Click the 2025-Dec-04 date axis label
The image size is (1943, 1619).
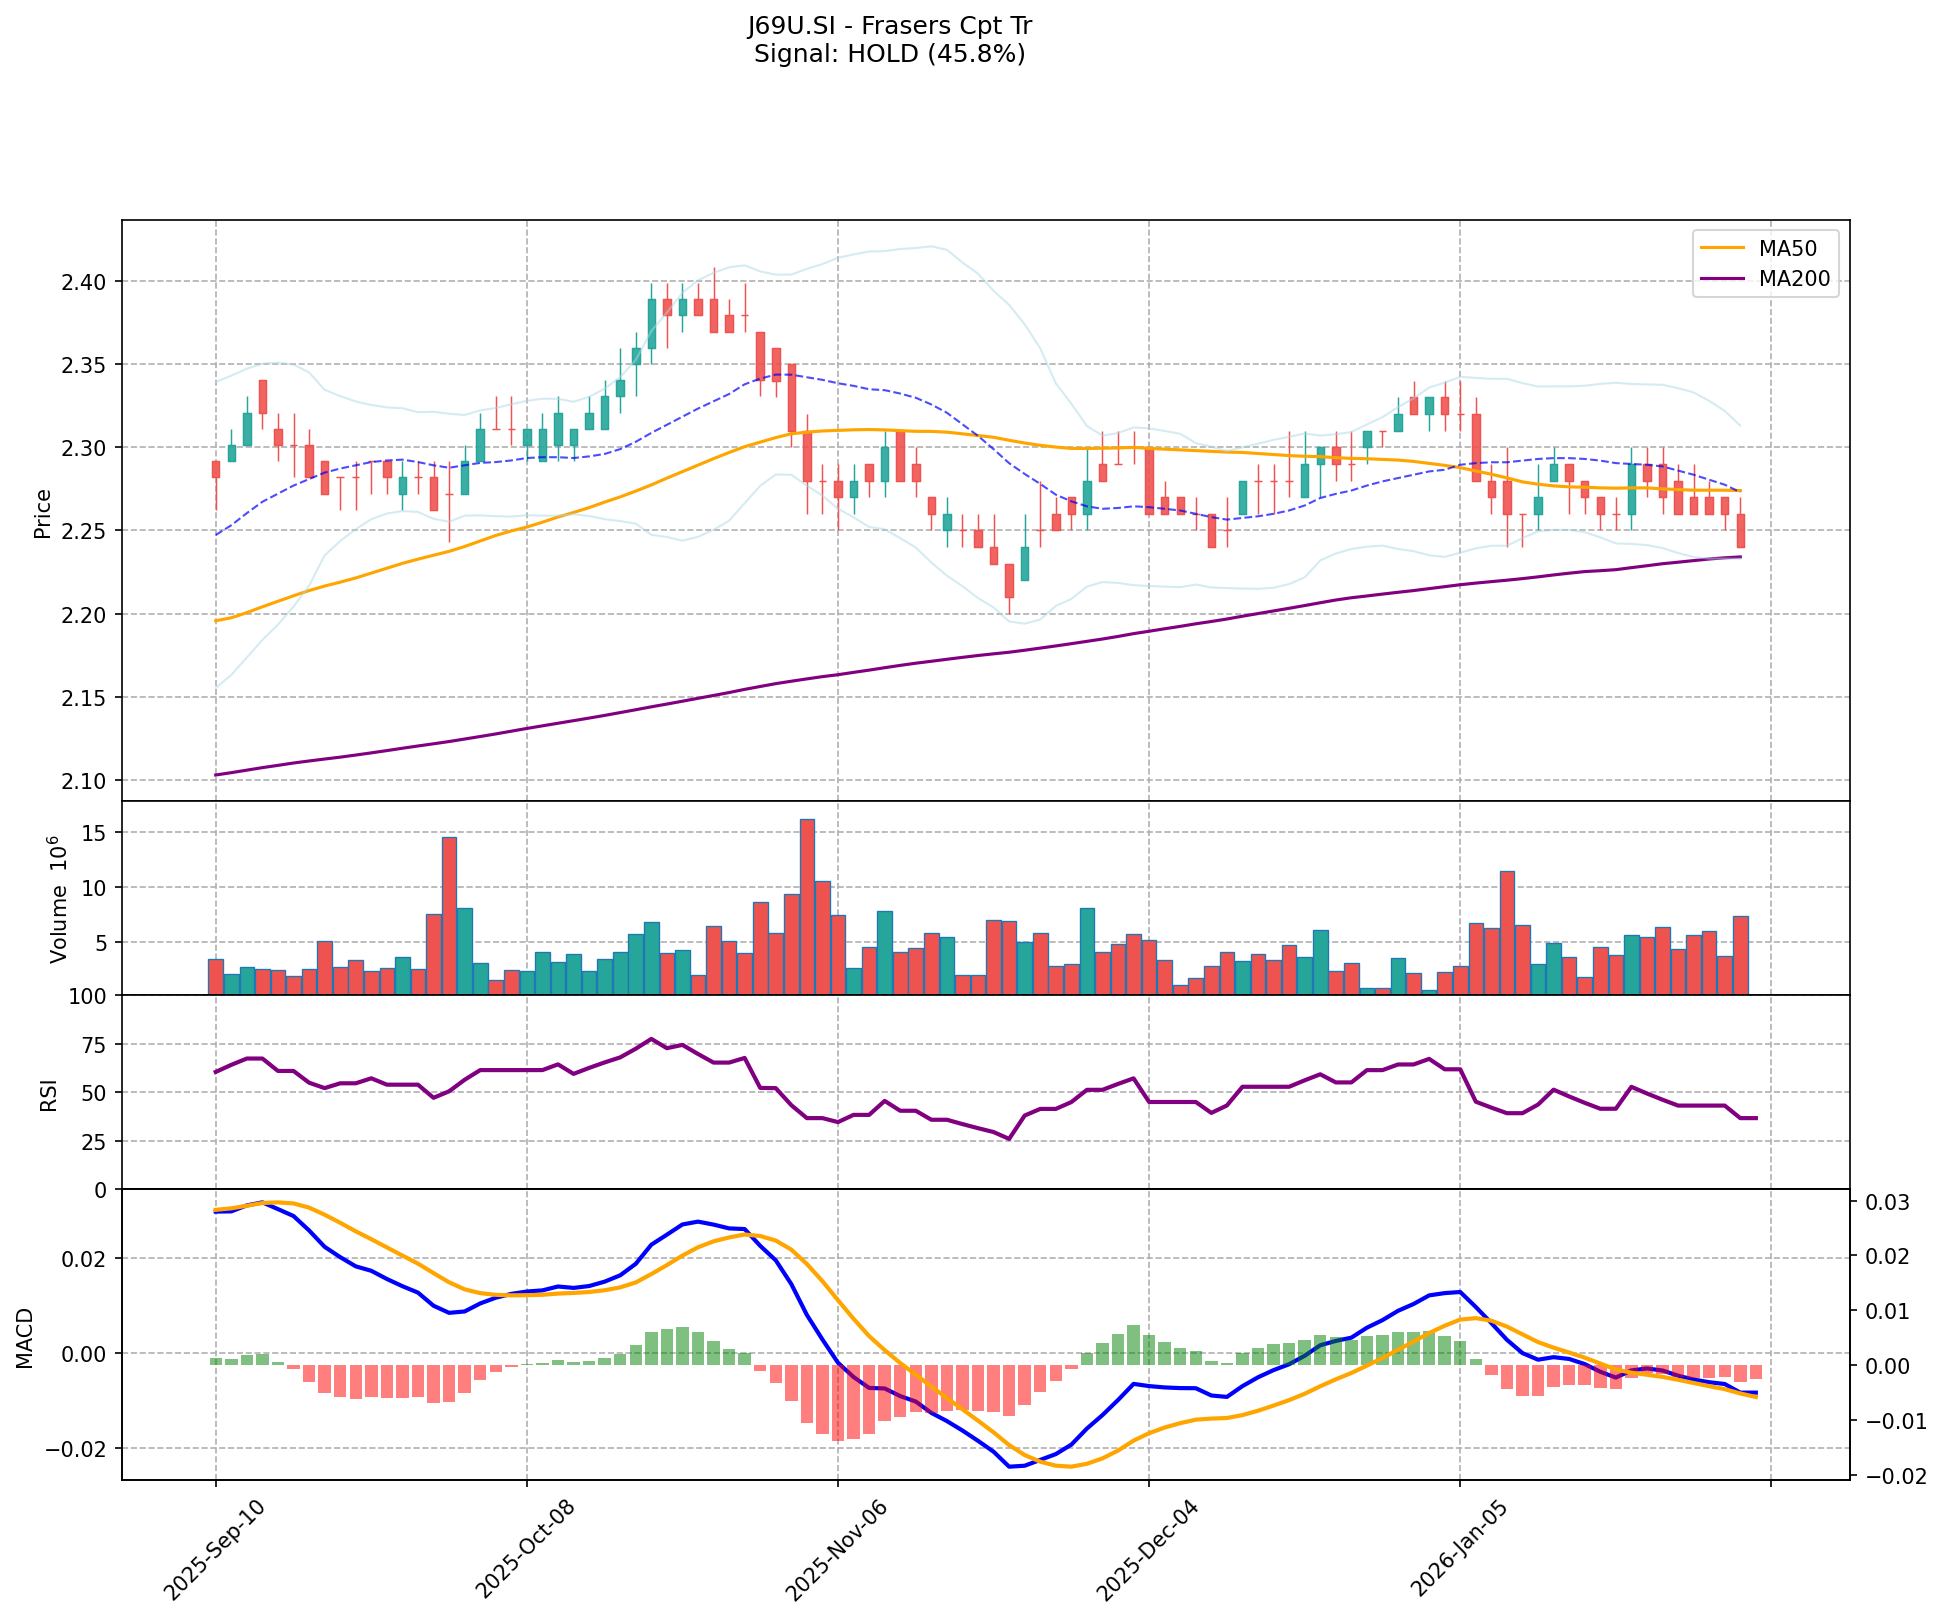point(1146,1549)
